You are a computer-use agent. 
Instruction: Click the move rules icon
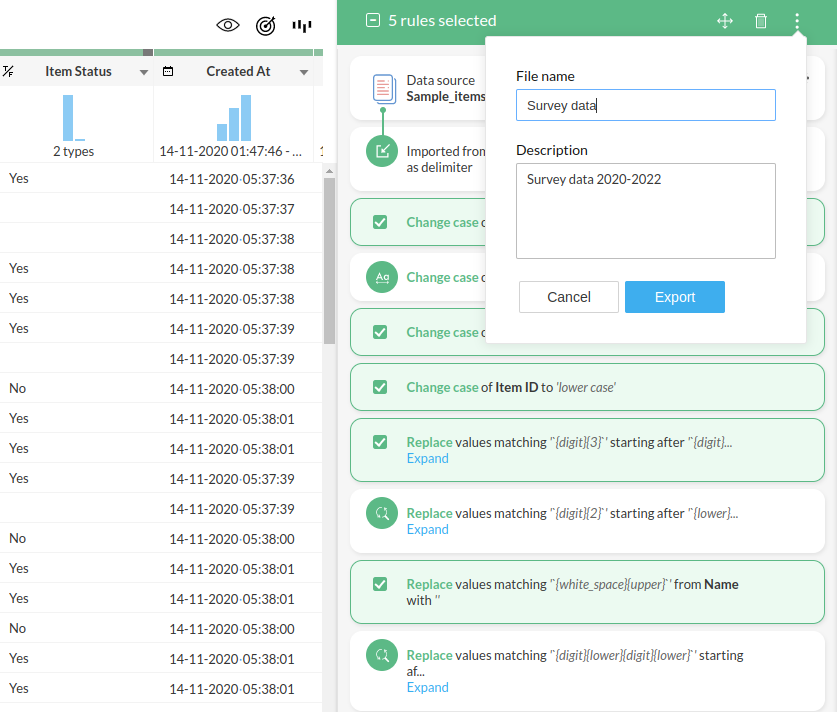pyautogui.click(x=725, y=21)
